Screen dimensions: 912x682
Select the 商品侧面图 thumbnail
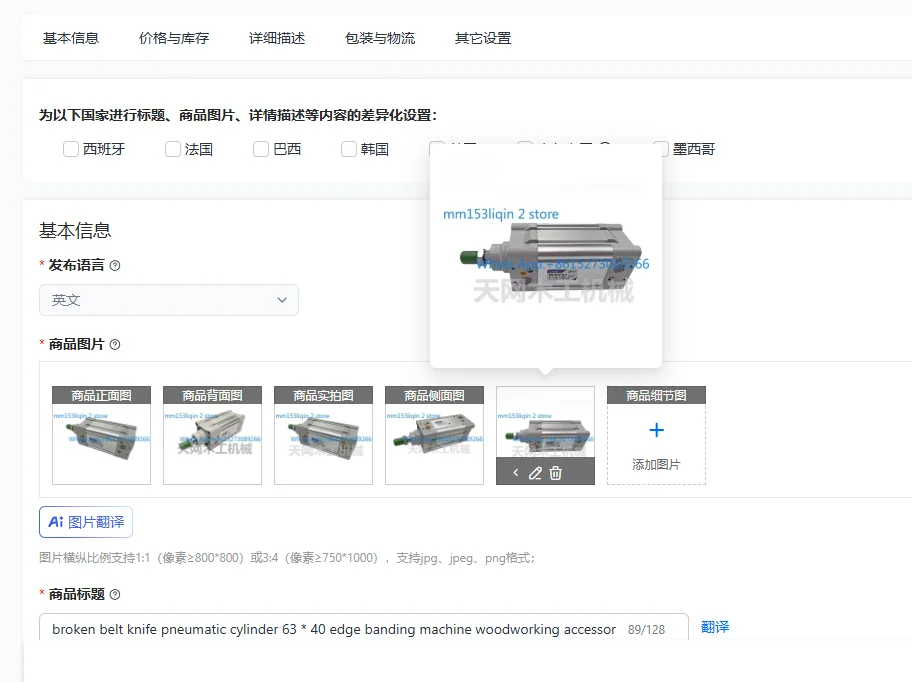click(x=434, y=435)
